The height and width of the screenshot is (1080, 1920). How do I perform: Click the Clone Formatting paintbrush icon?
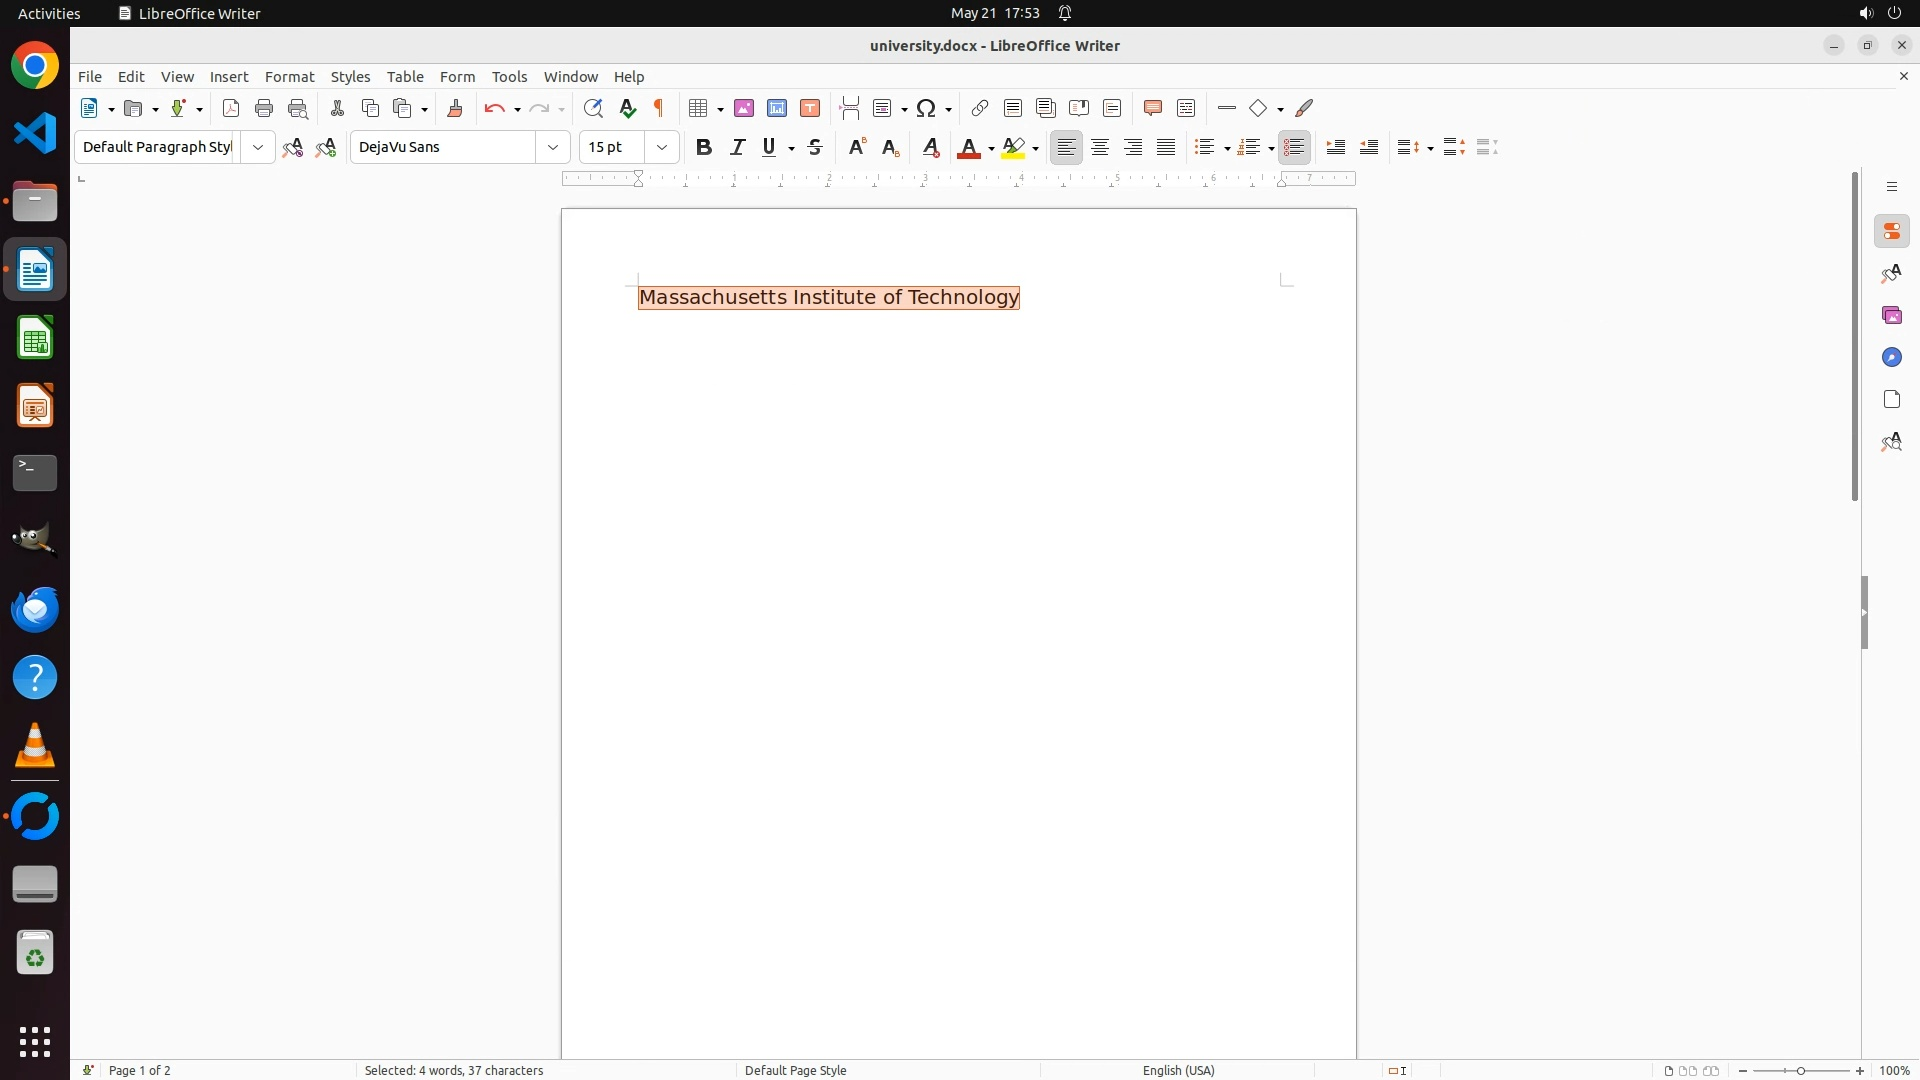(455, 108)
